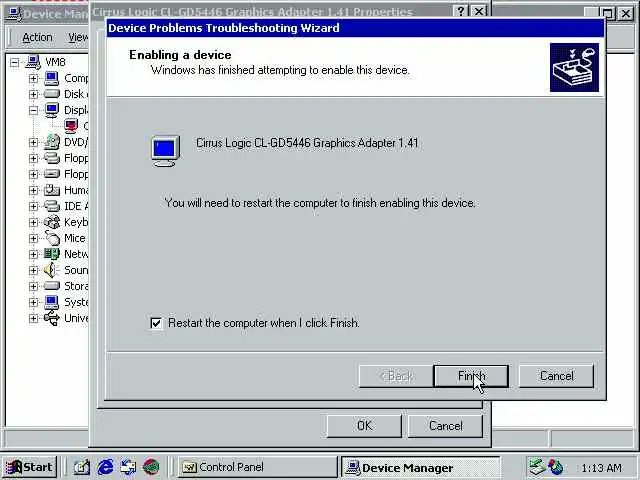Select the IDE controllers icon

click(x=52, y=206)
